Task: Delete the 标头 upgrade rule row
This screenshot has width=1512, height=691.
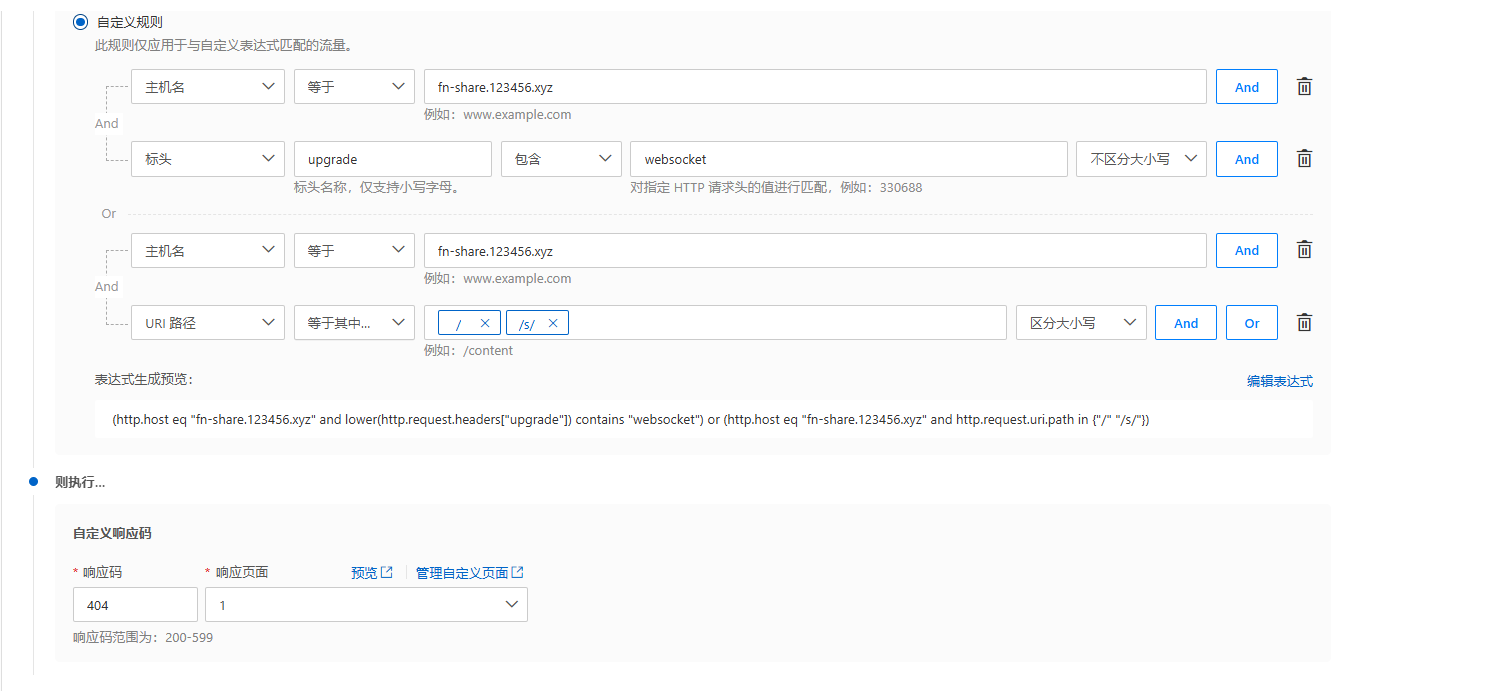Action: tap(1304, 159)
